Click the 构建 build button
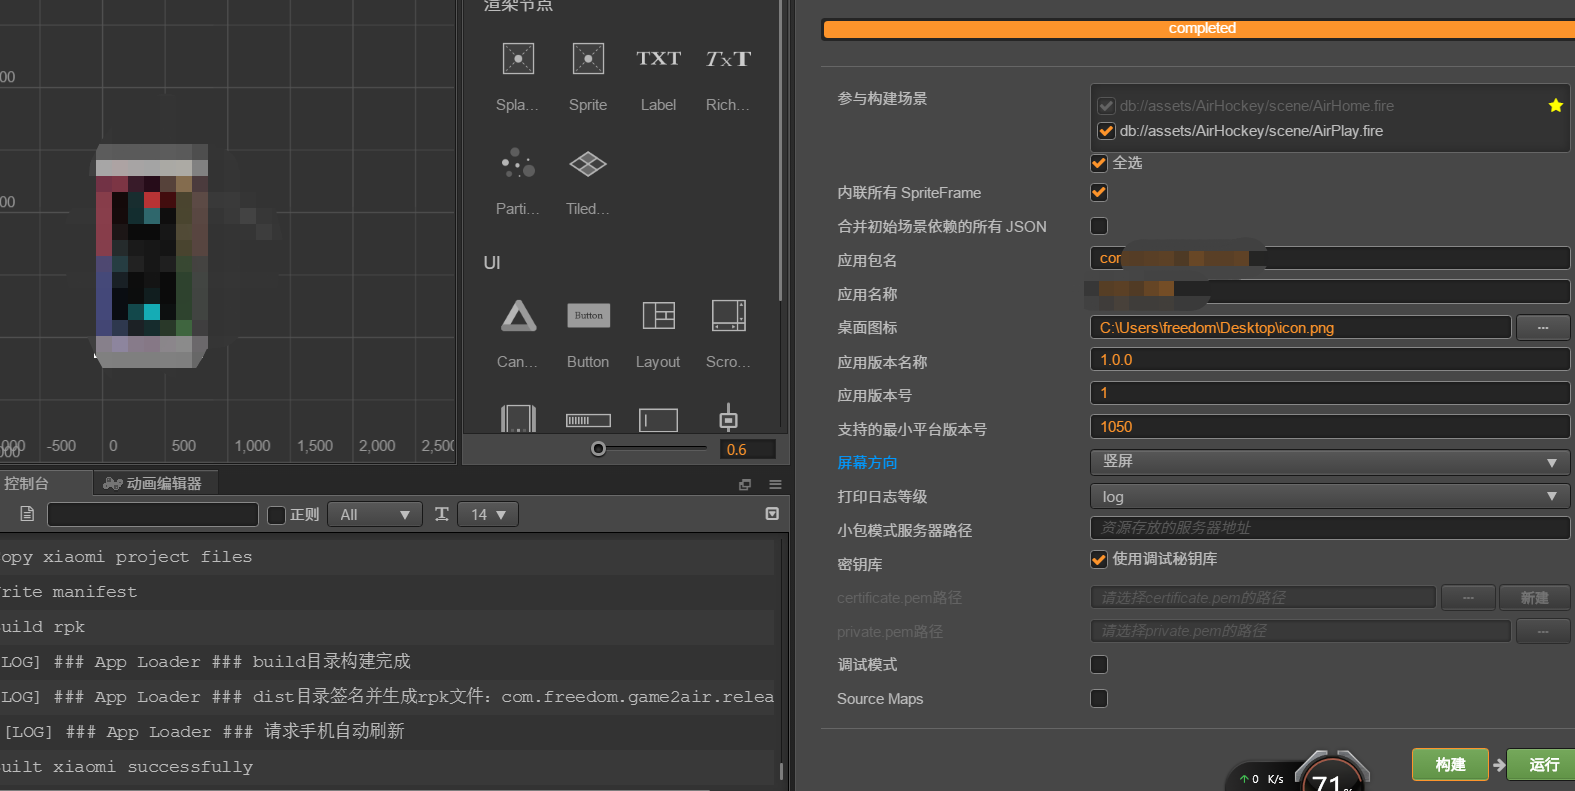Image resolution: width=1575 pixels, height=791 pixels. coord(1450,765)
